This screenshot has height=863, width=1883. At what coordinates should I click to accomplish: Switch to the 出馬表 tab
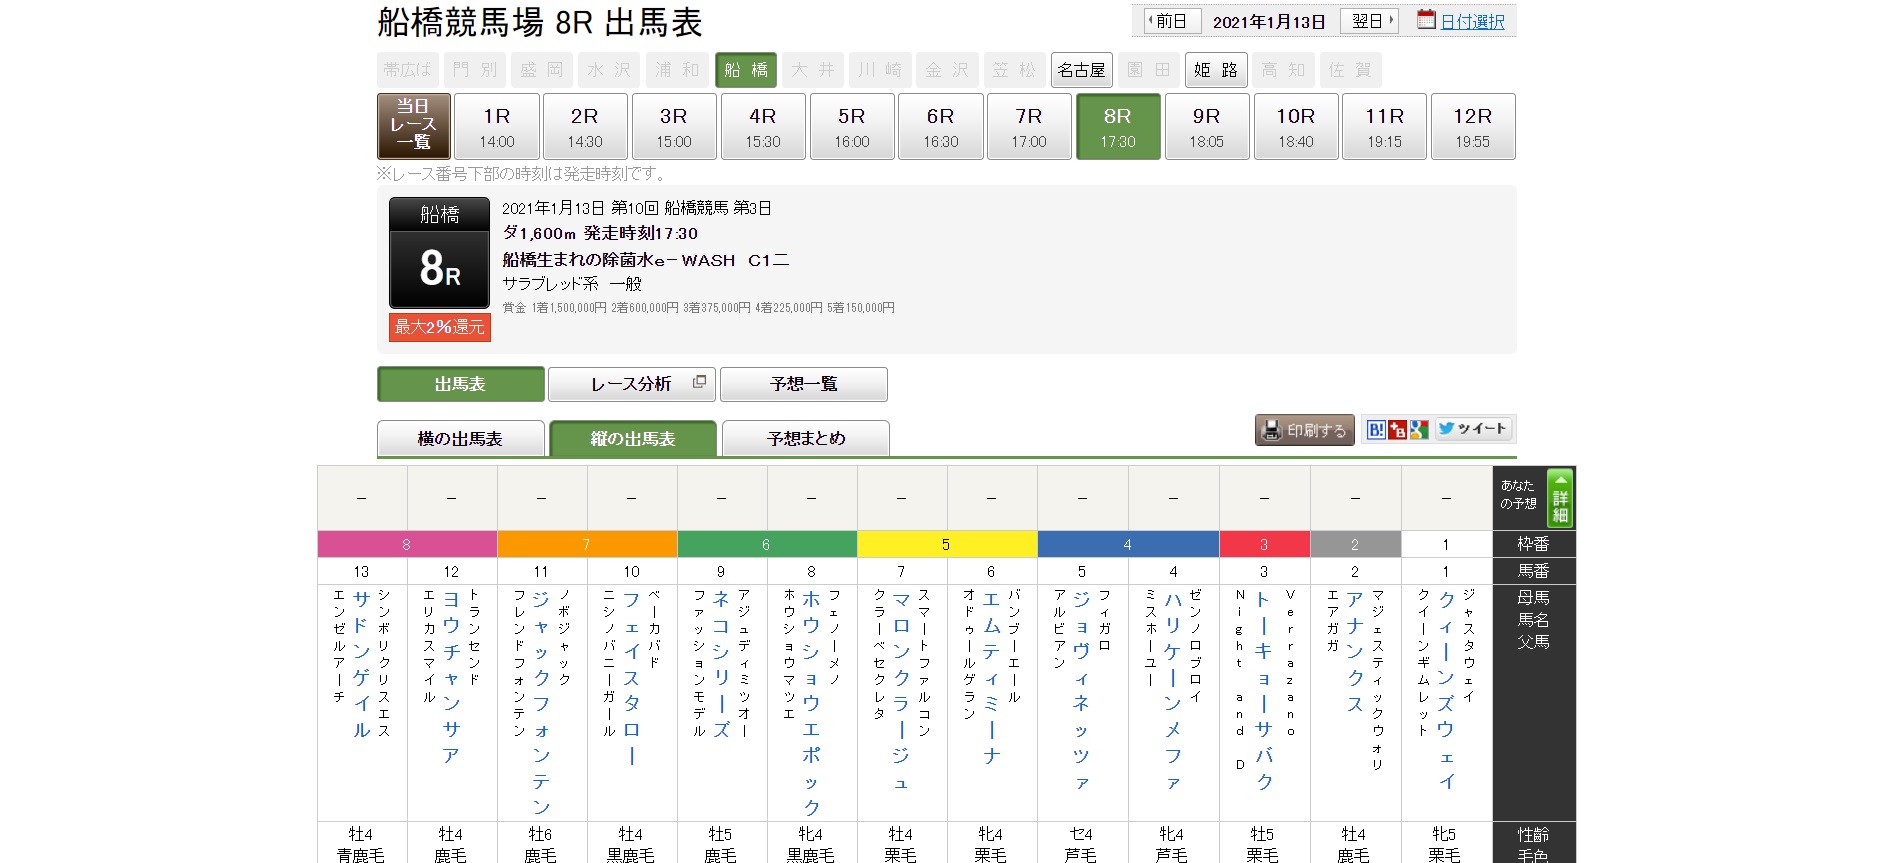point(460,384)
